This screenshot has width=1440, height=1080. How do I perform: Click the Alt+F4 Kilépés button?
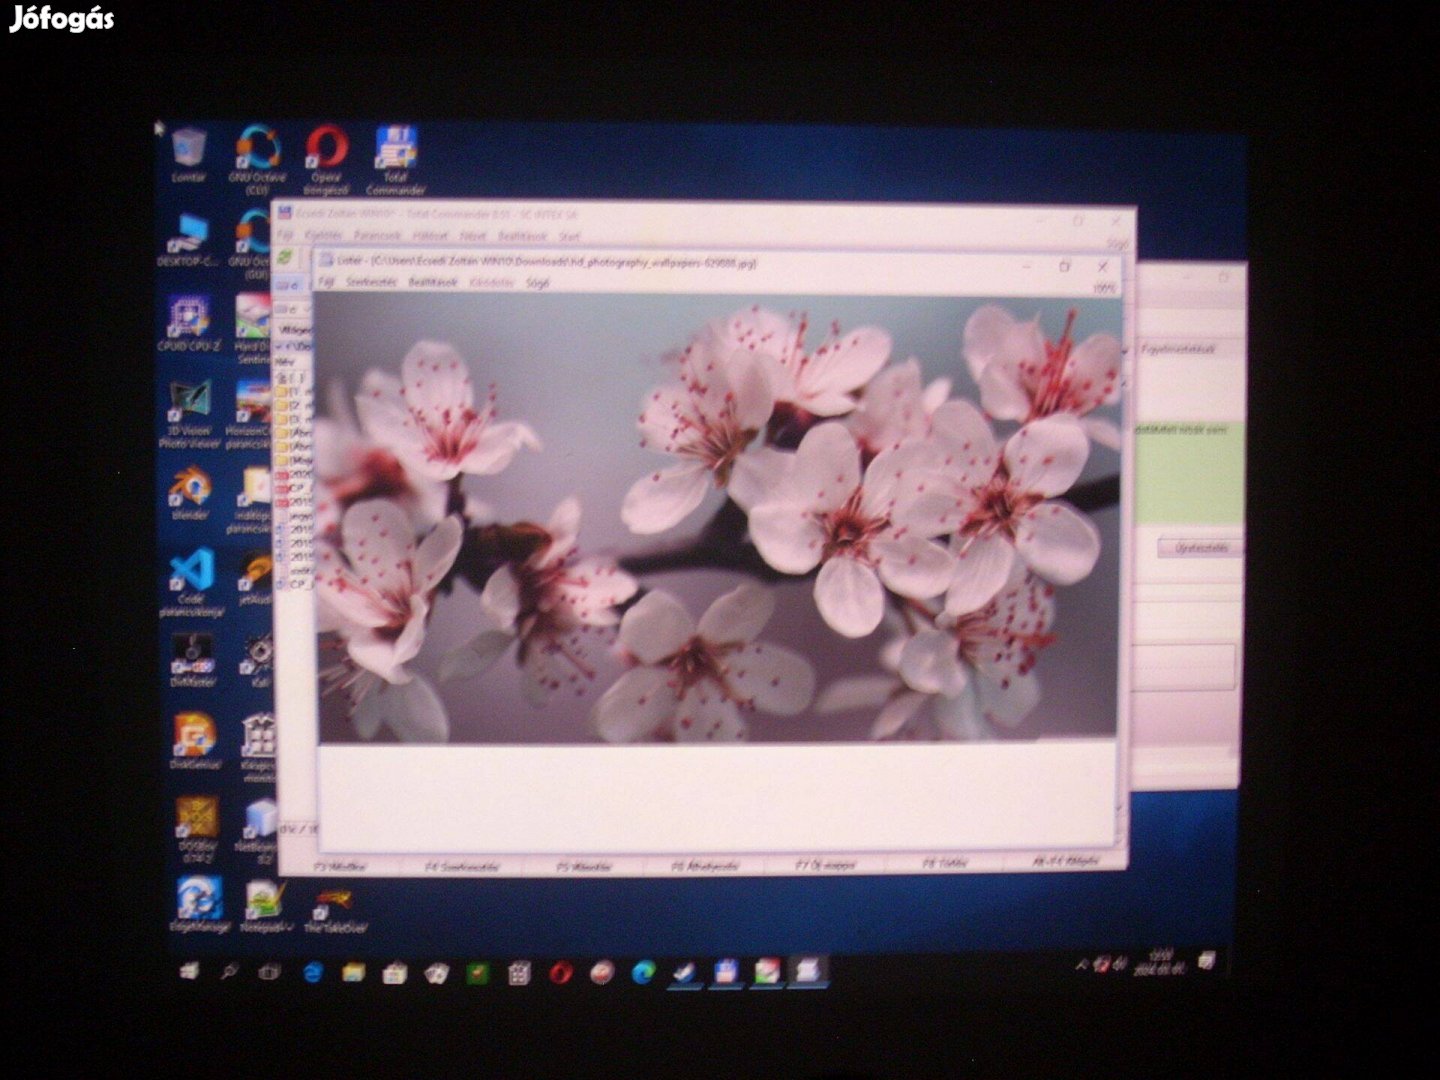coord(1066,861)
